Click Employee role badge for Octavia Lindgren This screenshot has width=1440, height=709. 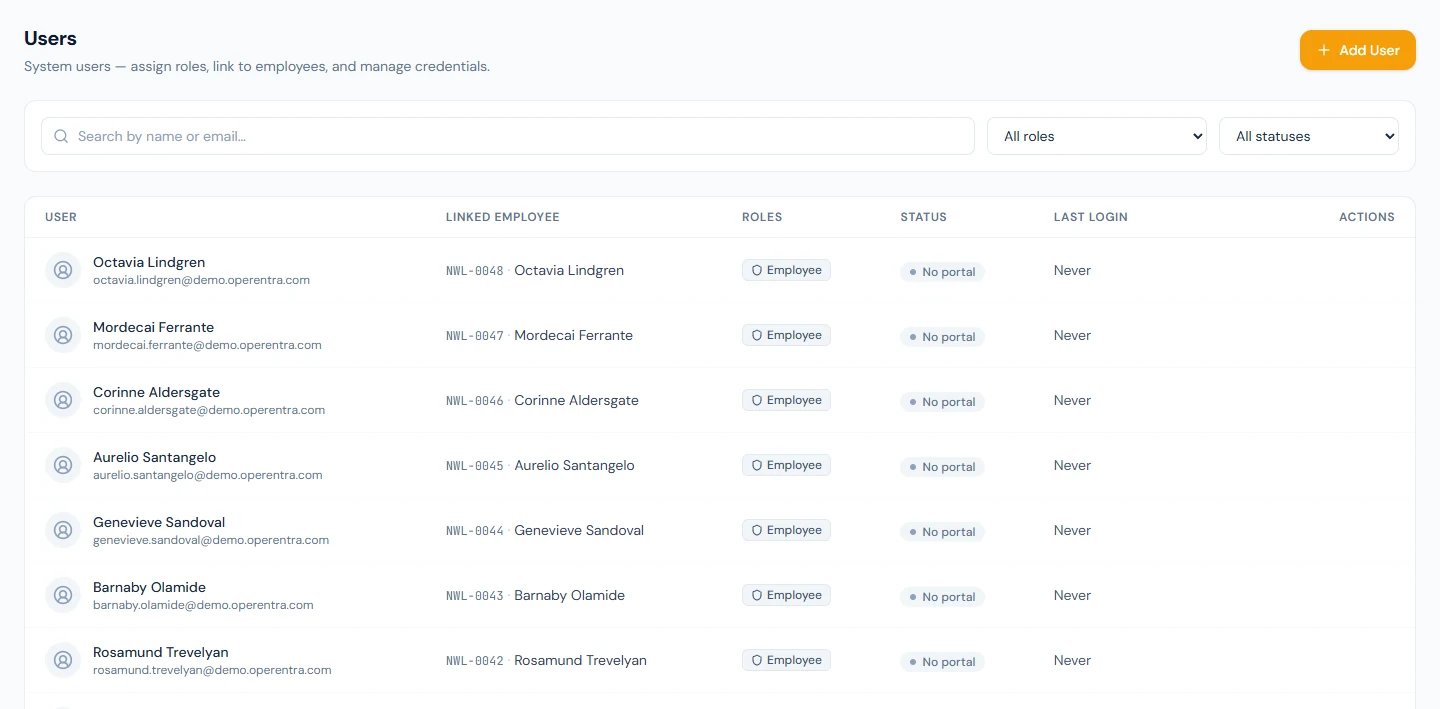[x=786, y=270]
